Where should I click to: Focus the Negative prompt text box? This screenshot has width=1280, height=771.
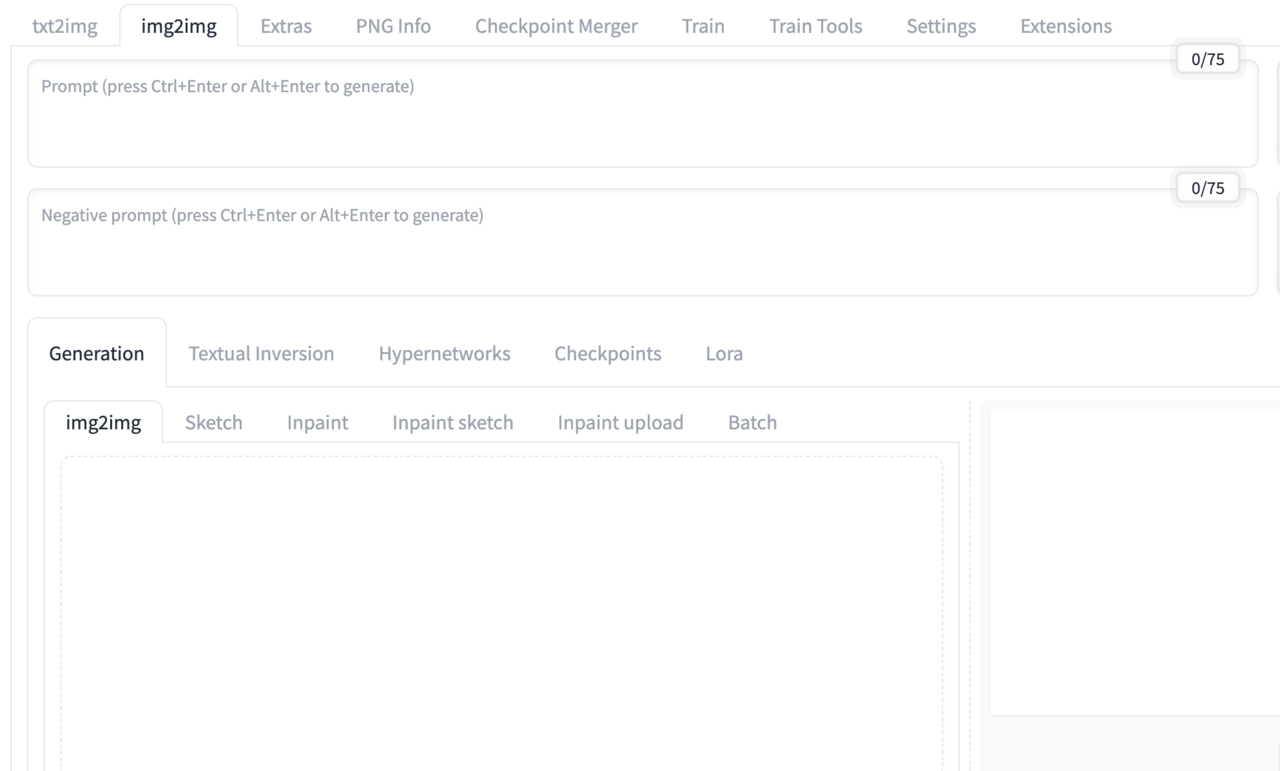[642, 242]
